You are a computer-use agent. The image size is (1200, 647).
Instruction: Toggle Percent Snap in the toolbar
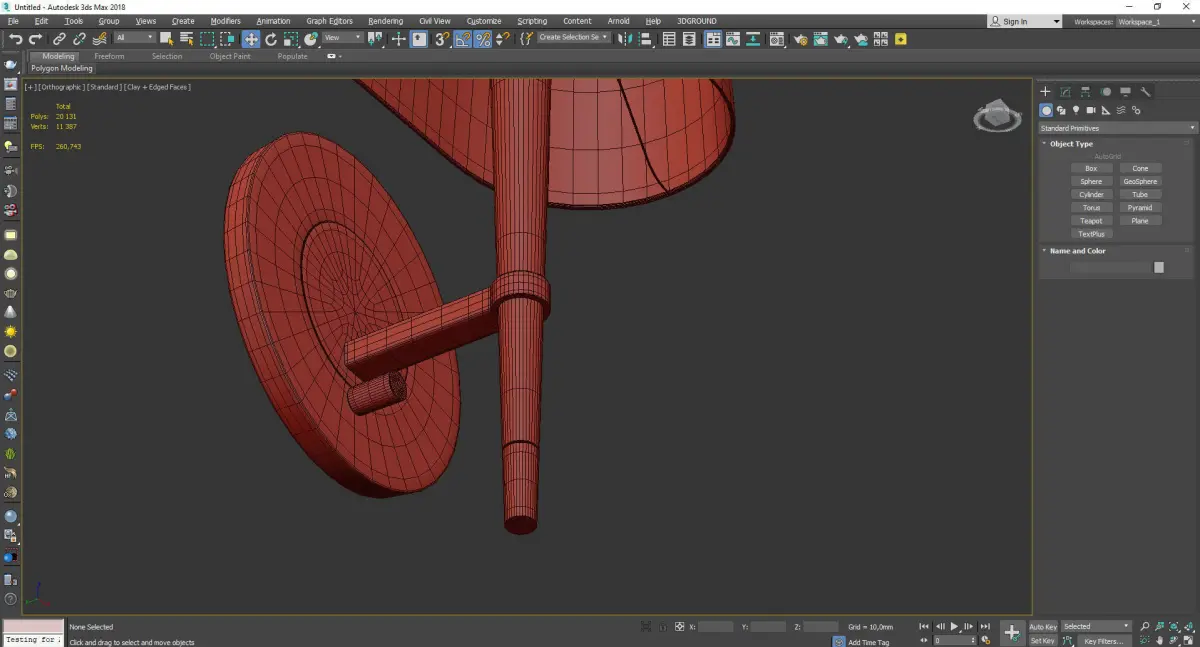483,39
